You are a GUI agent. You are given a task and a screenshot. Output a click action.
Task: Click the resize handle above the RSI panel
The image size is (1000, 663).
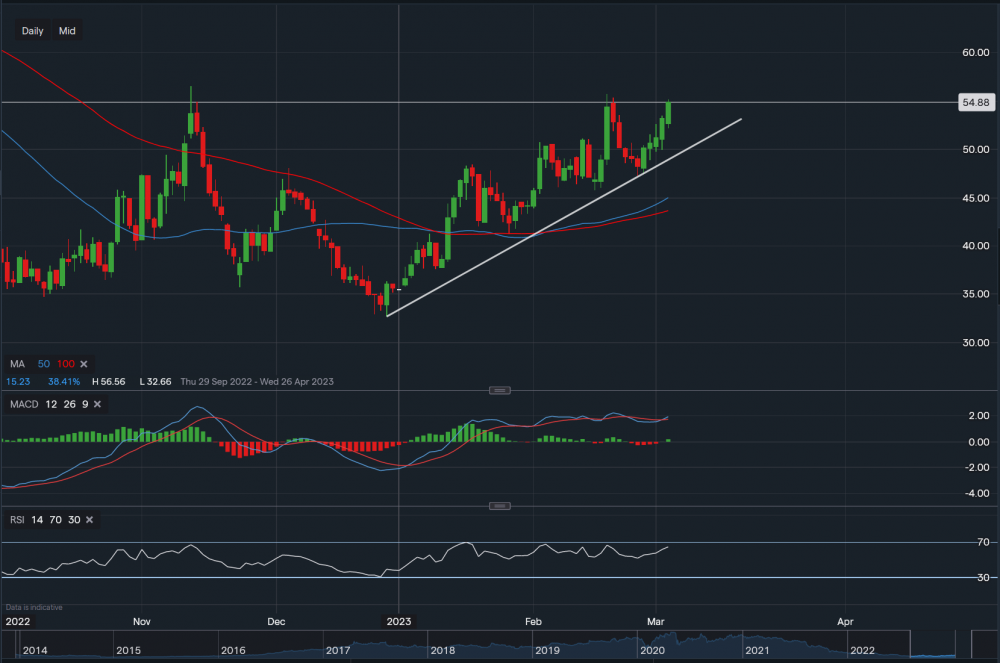[499, 507]
